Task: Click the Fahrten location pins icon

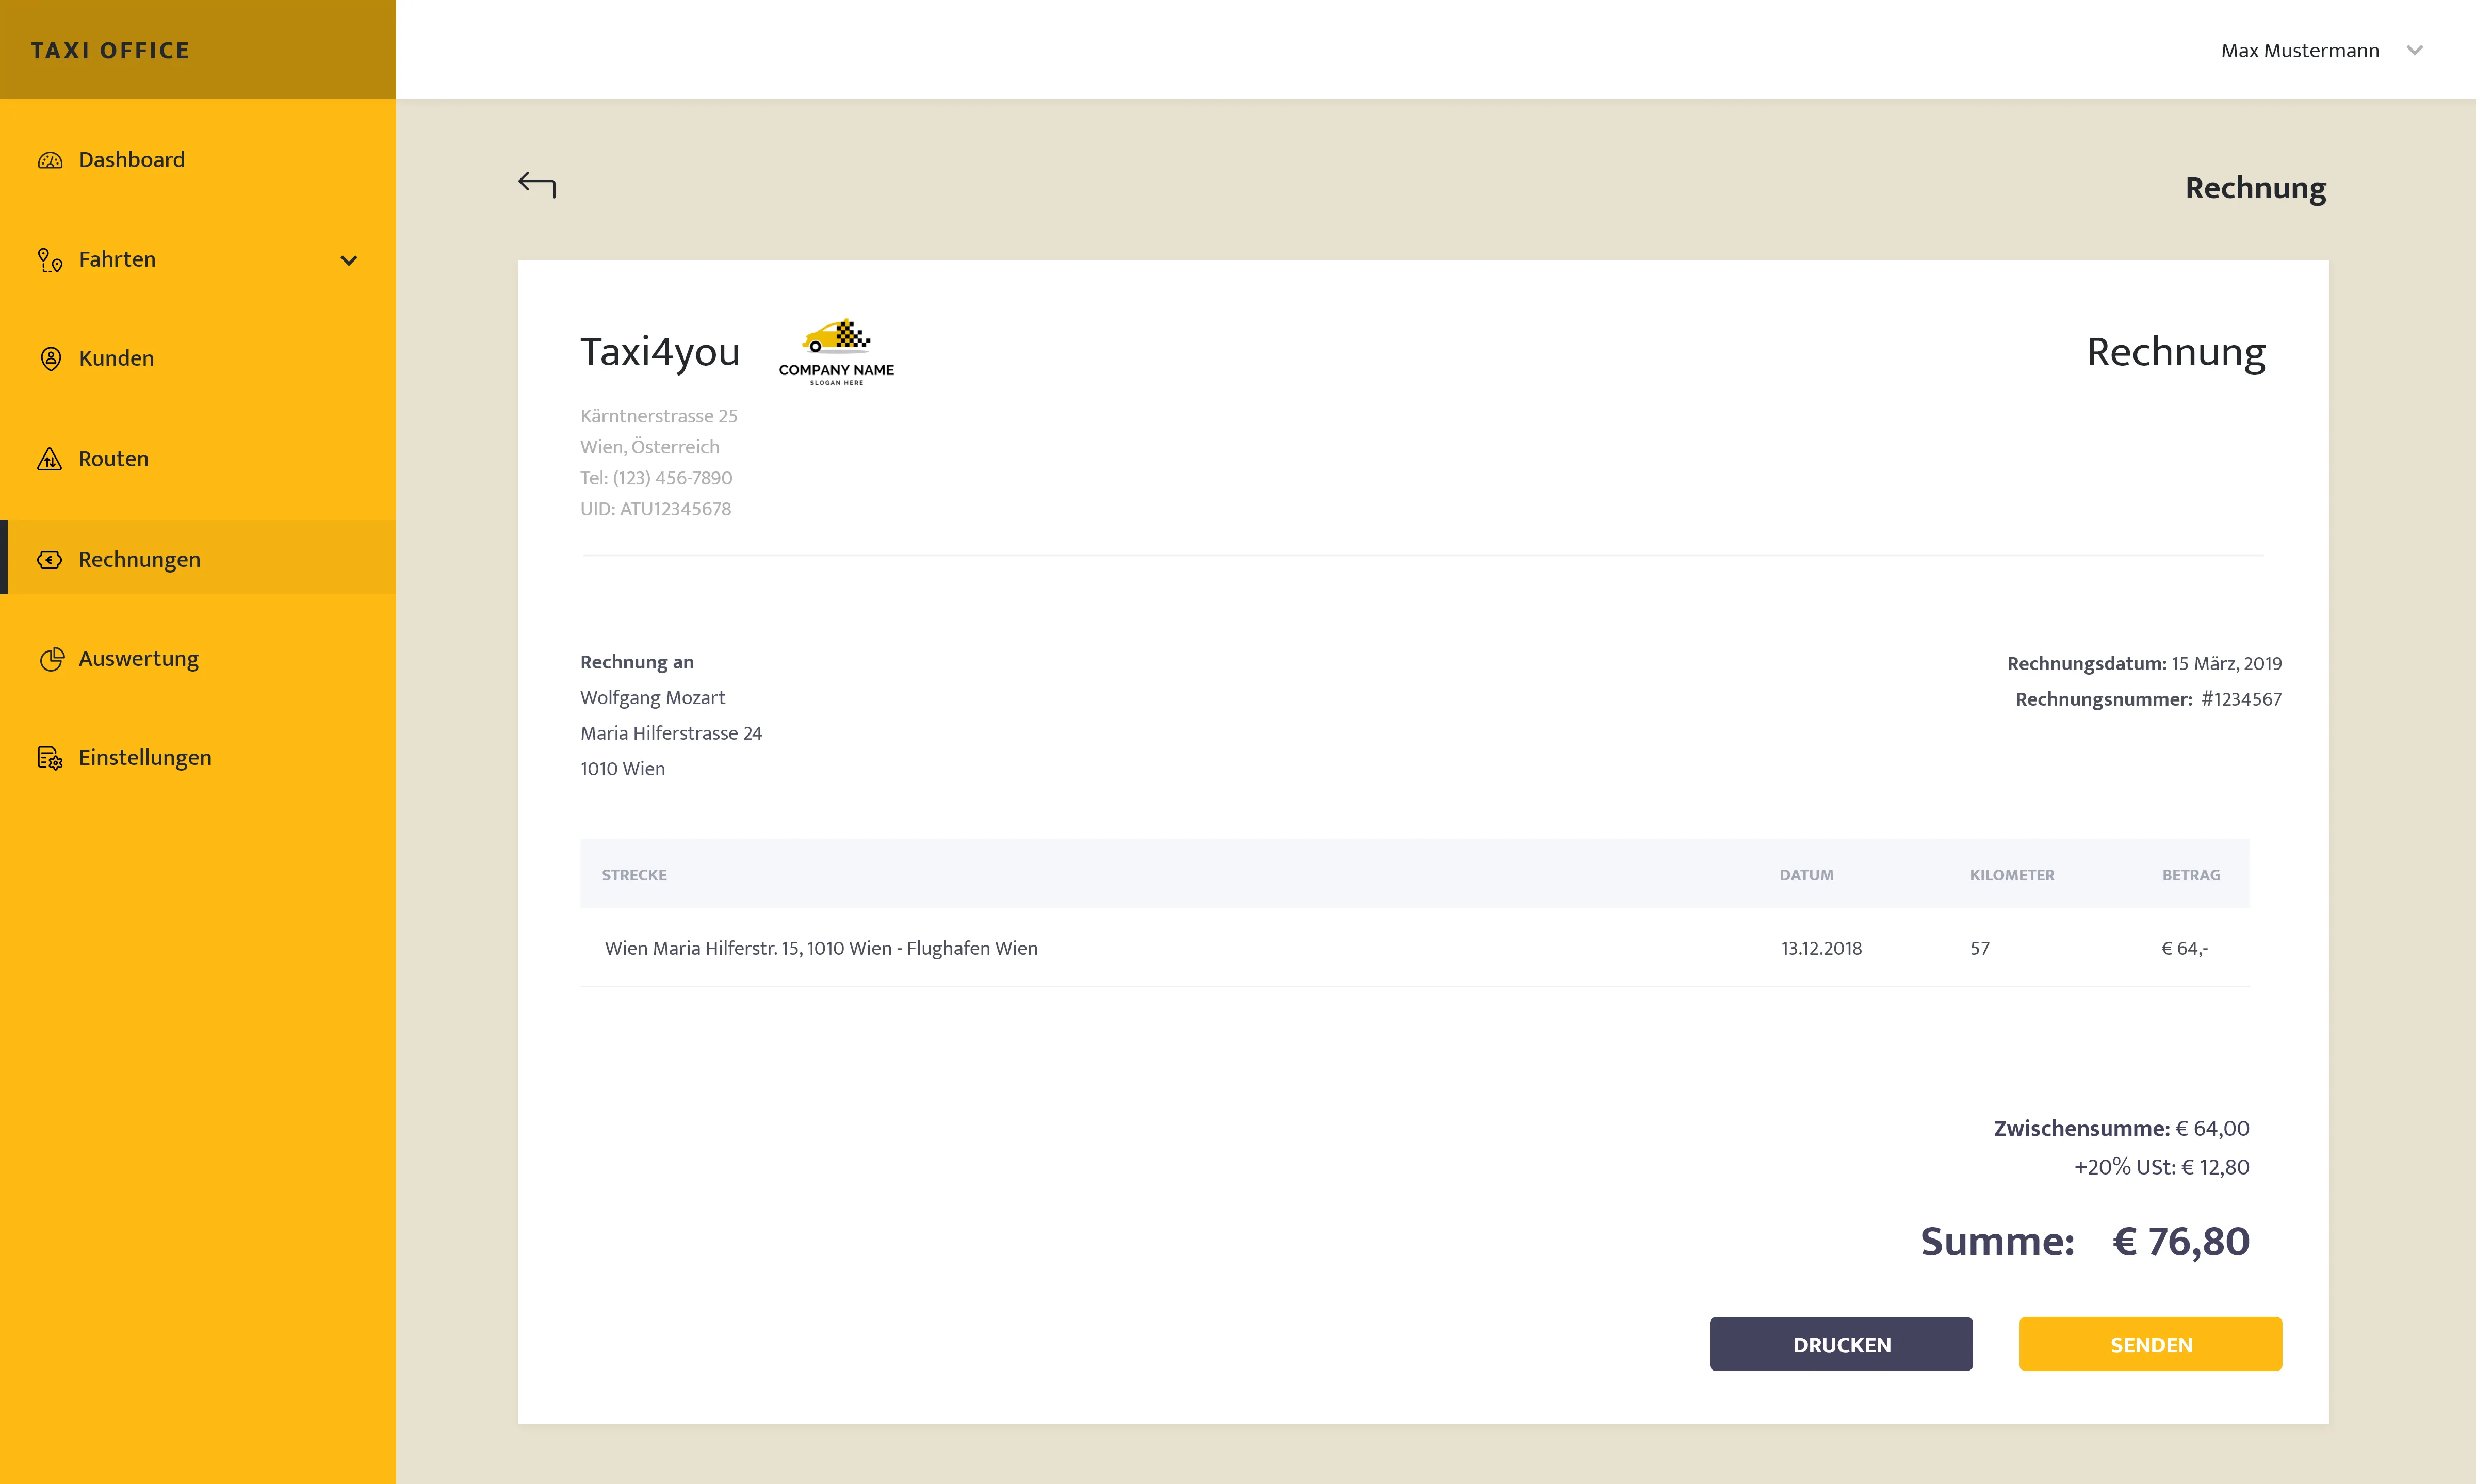Action: [50, 260]
